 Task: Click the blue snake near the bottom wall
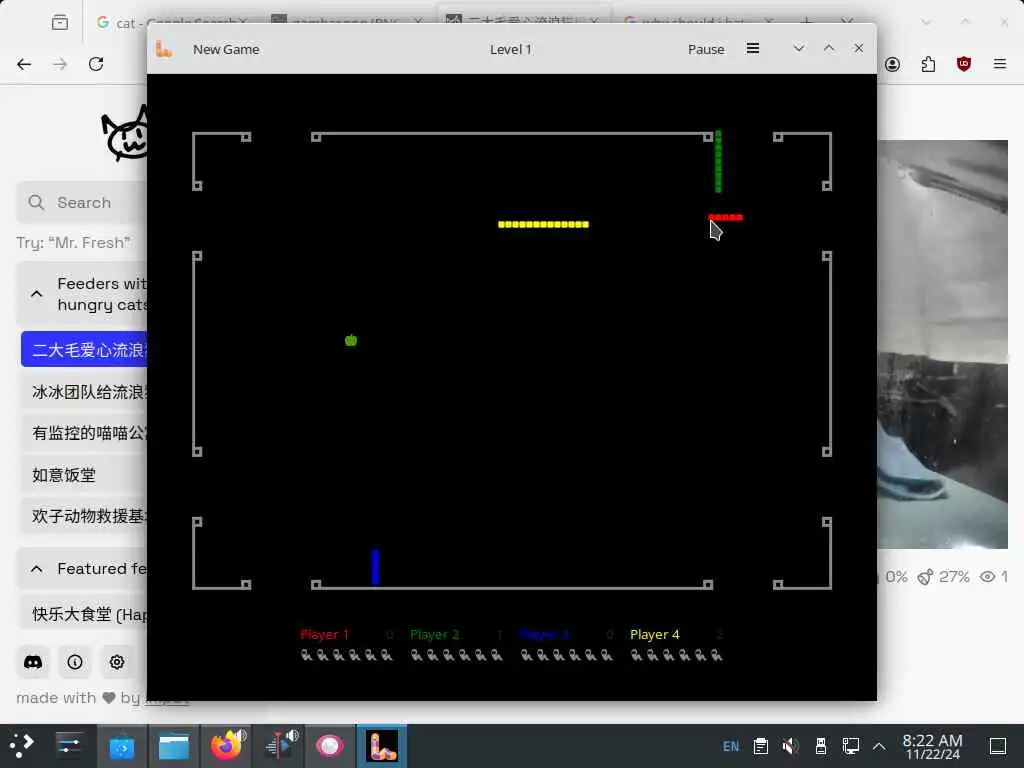376,566
